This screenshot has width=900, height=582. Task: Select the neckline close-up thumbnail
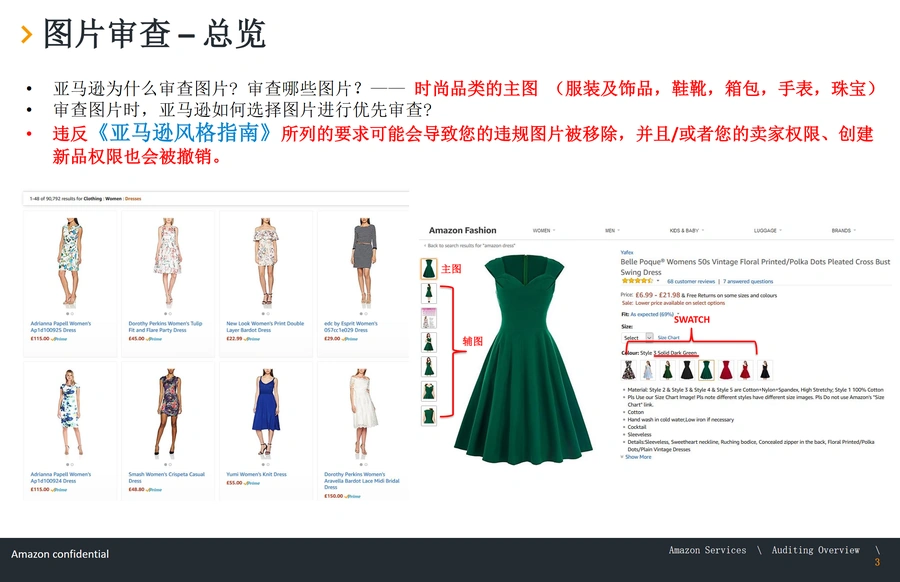(429, 391)
